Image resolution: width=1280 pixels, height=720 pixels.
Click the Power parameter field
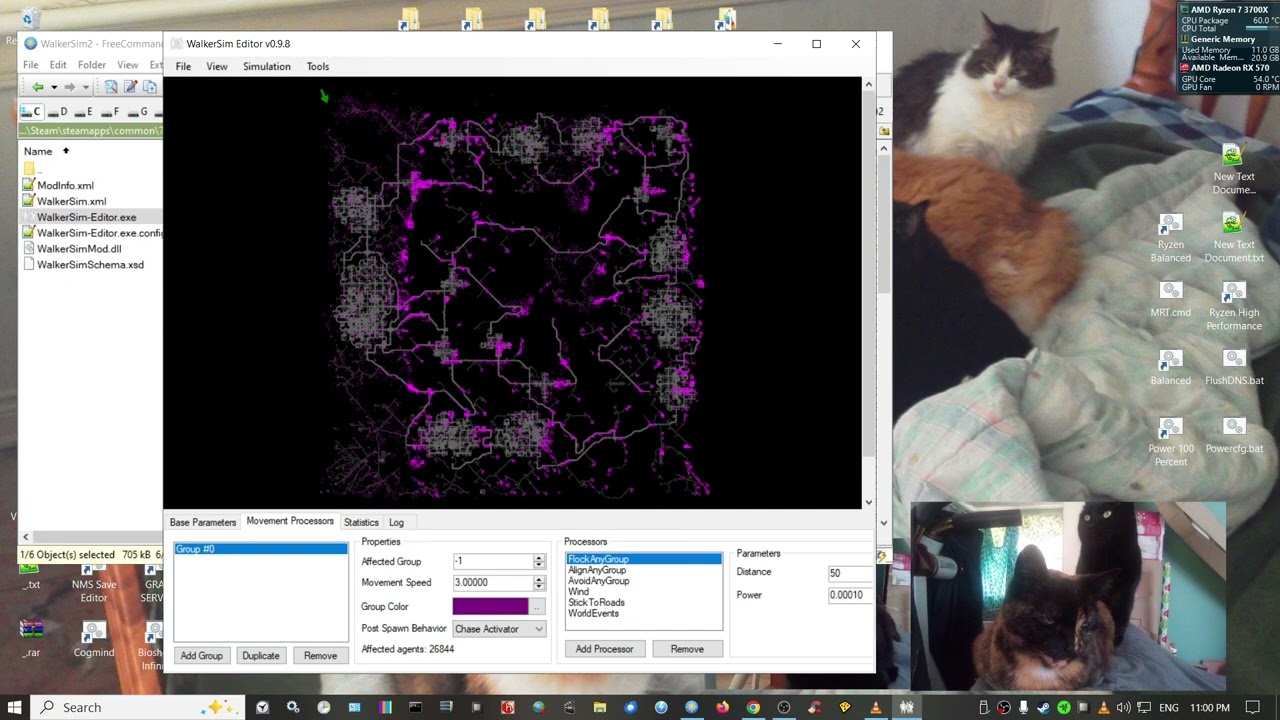click(848, 595)
